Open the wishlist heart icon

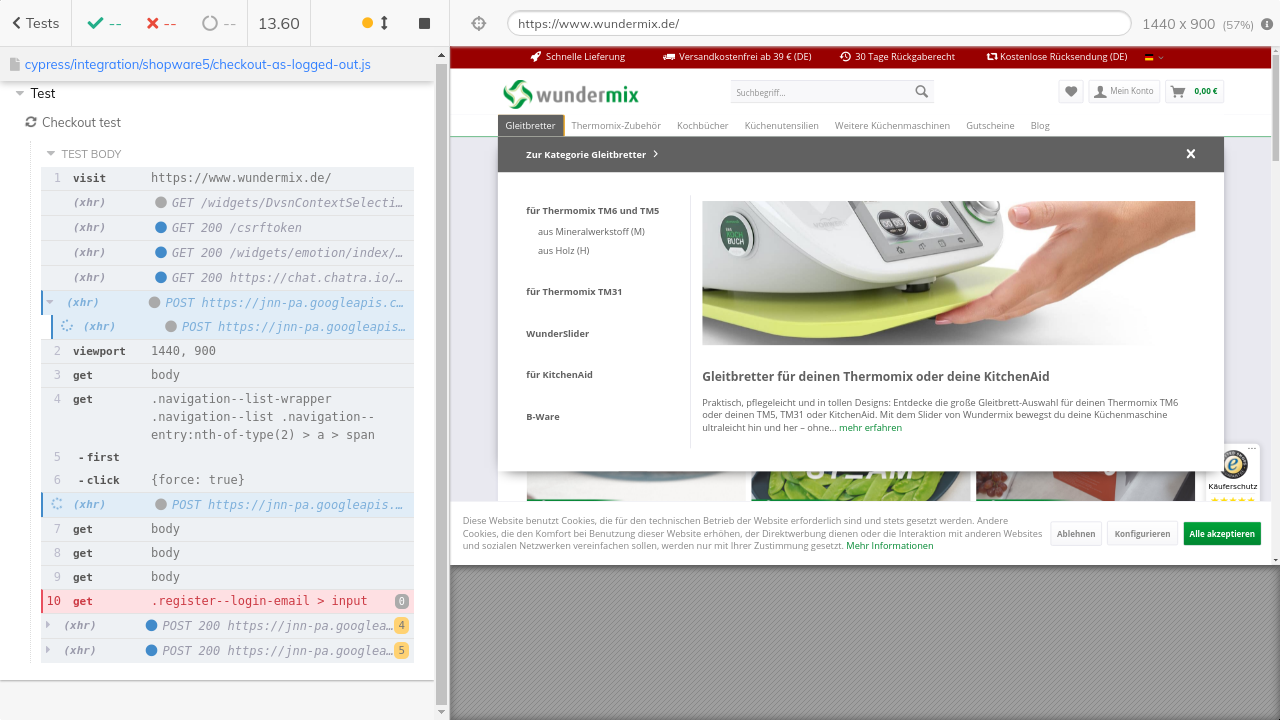coord(1071,92)
